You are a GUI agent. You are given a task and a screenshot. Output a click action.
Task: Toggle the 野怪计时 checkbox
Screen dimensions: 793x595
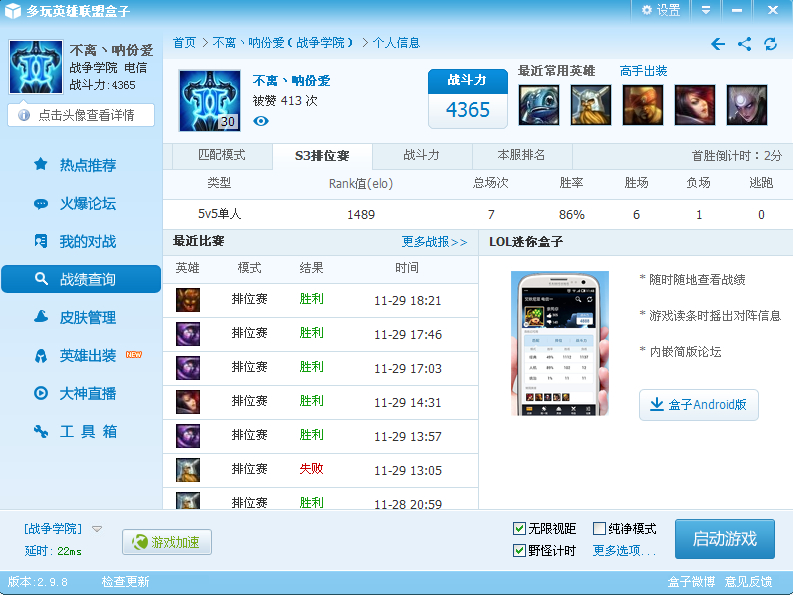(x=519, y=550)
